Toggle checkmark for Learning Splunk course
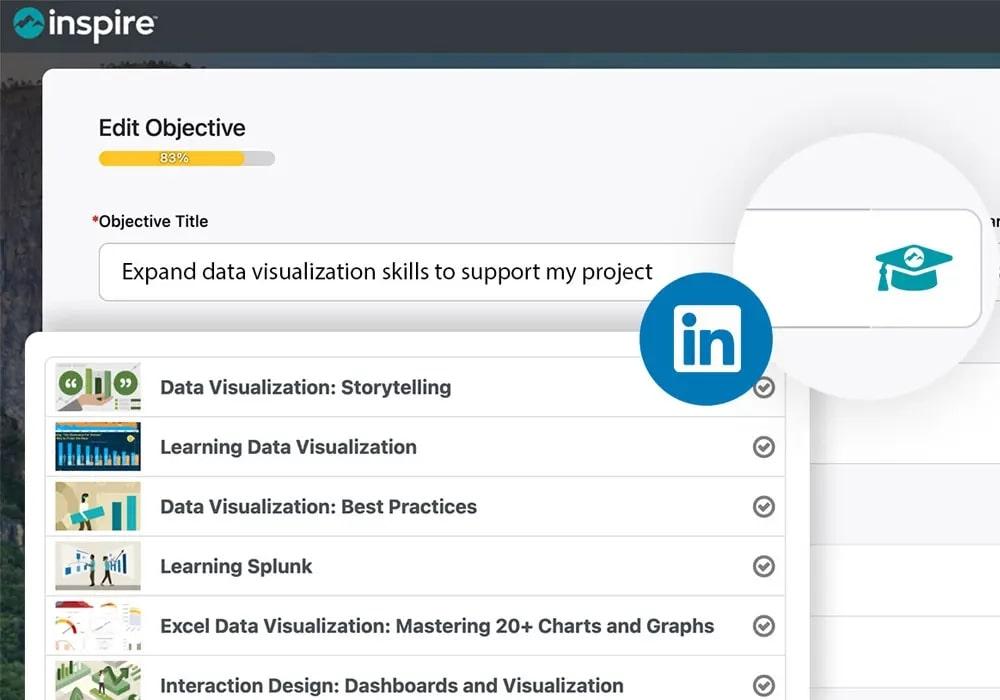The width and height of the screenshot is (1000, 700). (x=764, y=567)
